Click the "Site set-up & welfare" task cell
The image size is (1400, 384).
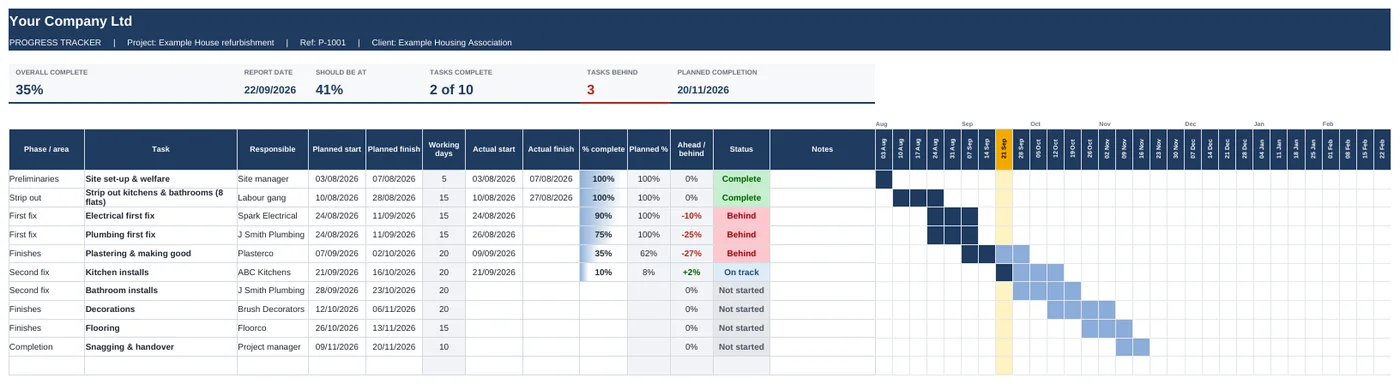pyautogui.click(x=160, y=179)
